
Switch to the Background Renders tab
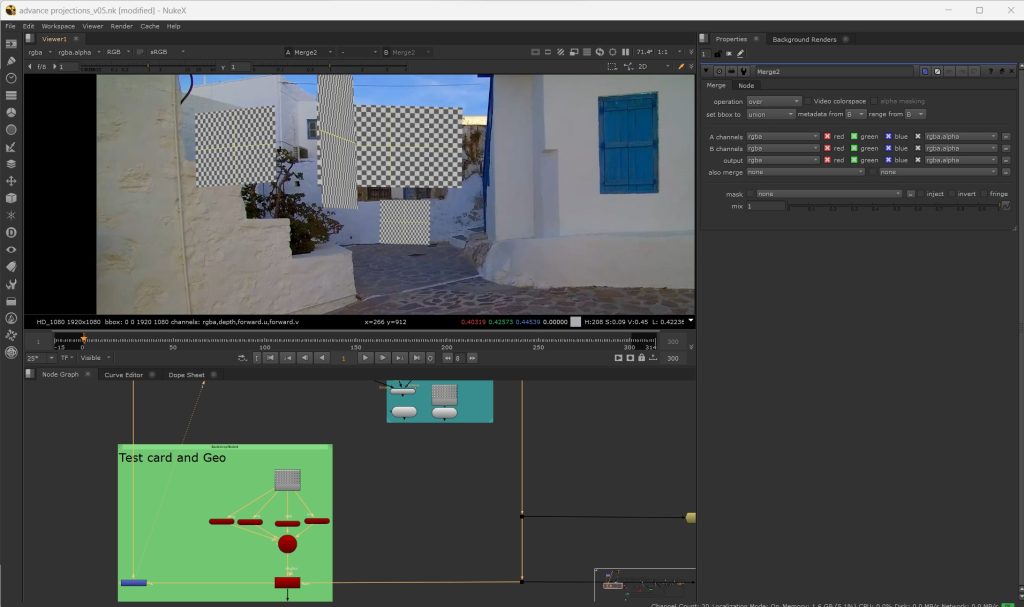tap(804, 39)
